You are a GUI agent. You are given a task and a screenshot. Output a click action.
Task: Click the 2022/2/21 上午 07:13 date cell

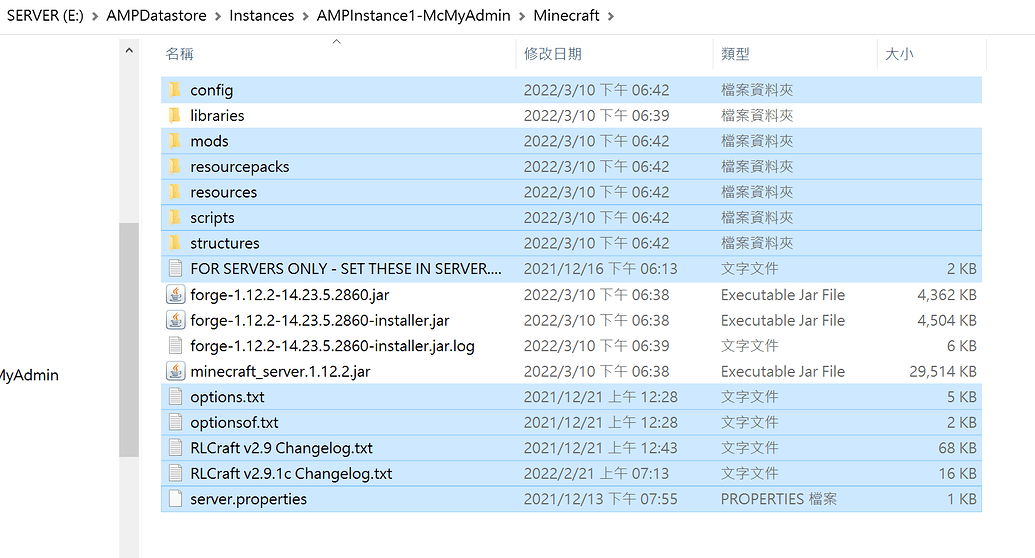pos(596,473)
